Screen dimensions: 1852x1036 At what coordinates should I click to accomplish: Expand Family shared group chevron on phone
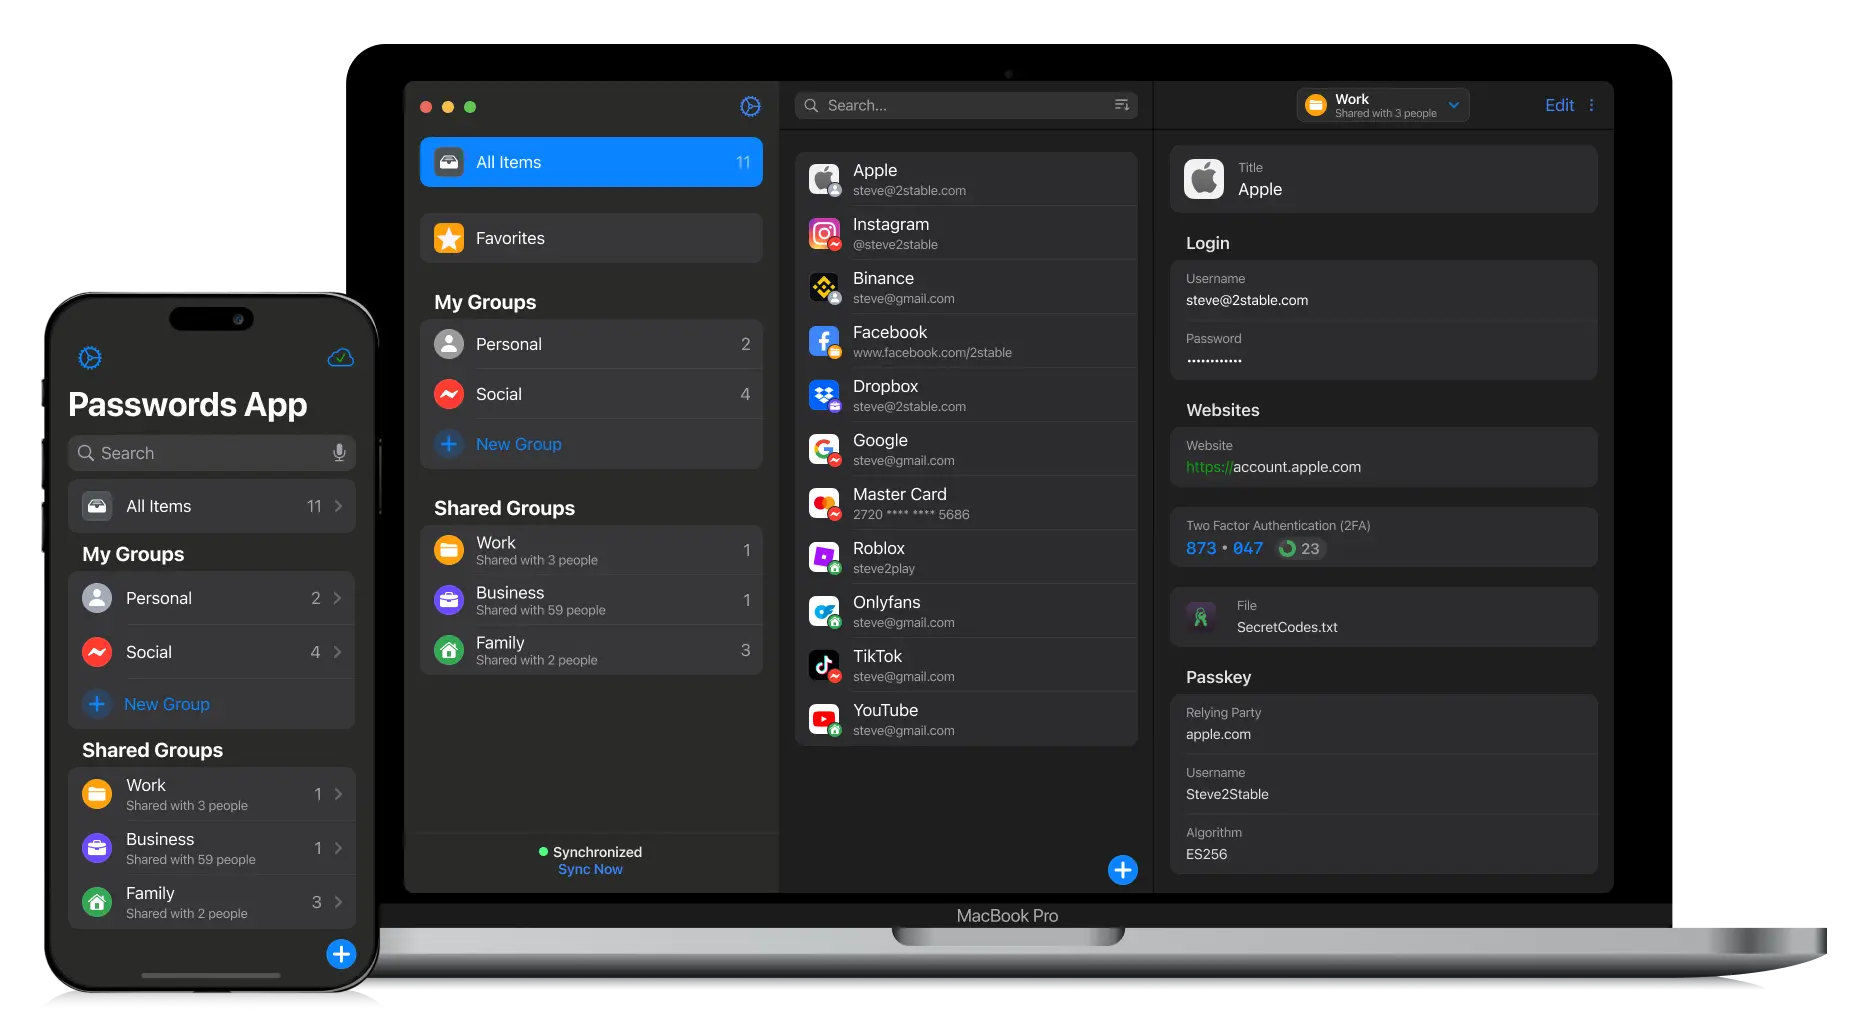click(x=338, y=902)
